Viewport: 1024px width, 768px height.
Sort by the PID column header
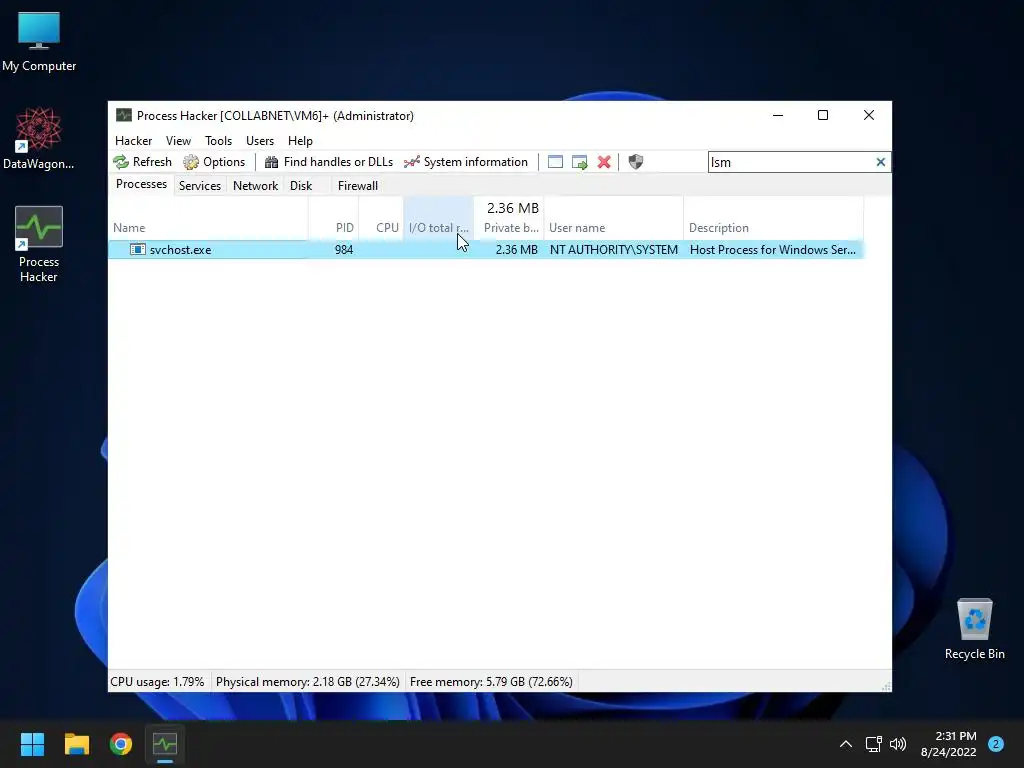click(x=333, y=219)
